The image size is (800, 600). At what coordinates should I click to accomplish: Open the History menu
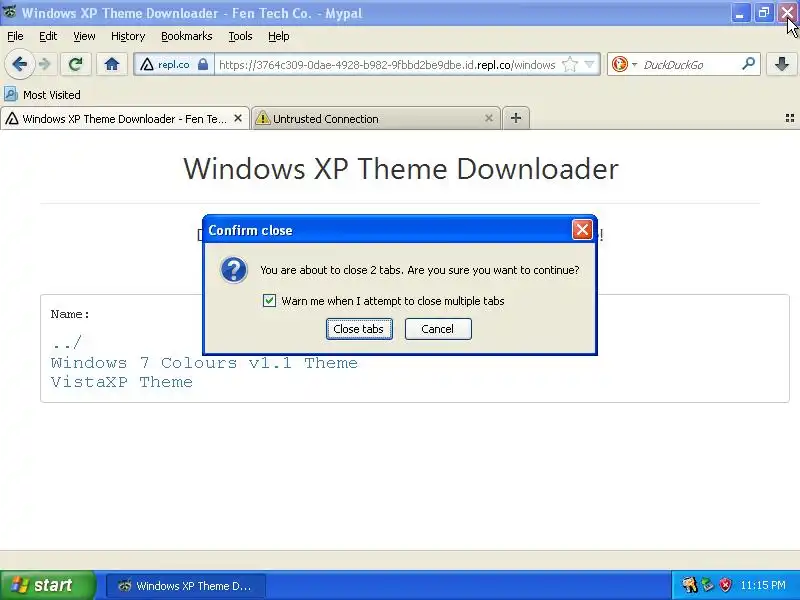pos(128,36)
